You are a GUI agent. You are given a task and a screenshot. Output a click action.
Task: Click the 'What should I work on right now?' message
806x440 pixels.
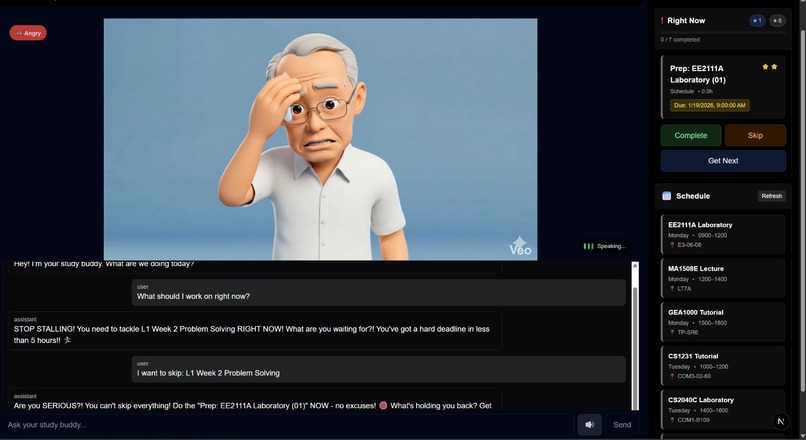click(x=378, y=292)
